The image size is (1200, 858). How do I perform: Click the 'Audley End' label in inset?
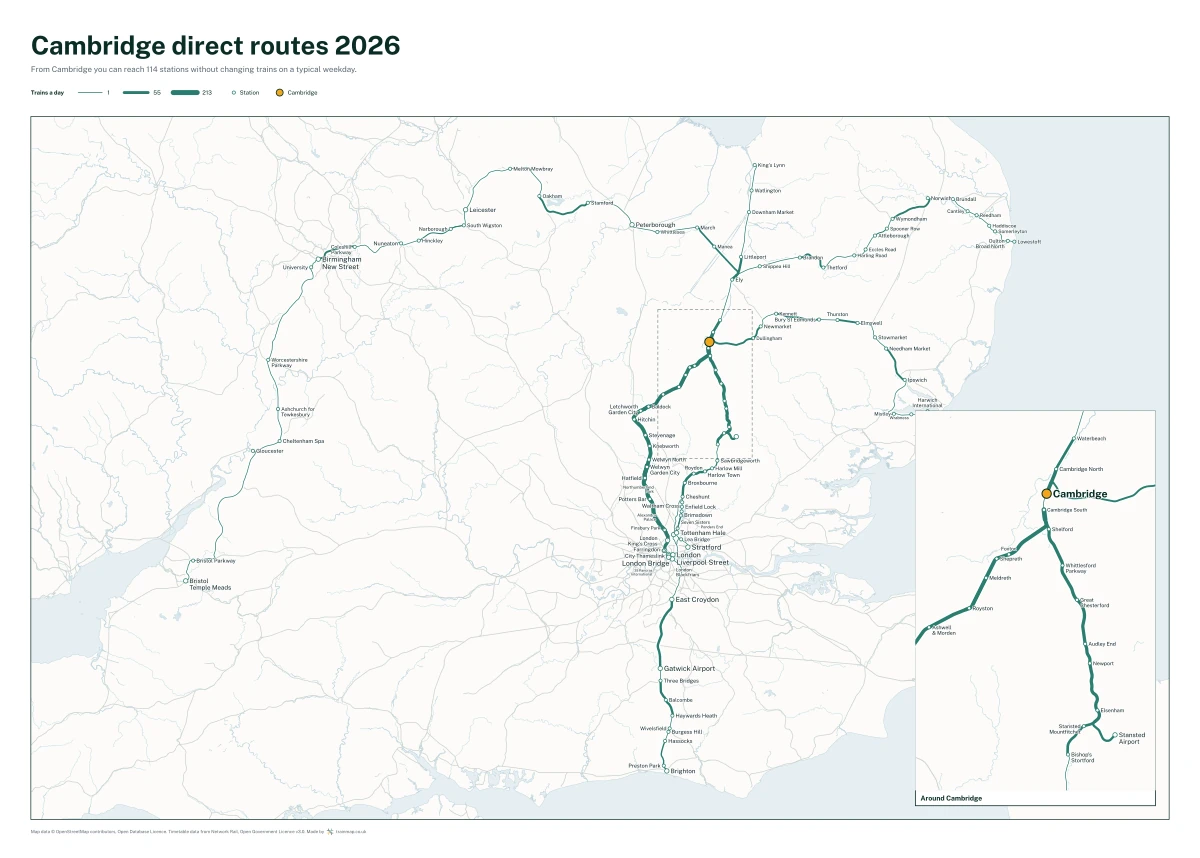pyautogui.click(x=1101, y=644)
